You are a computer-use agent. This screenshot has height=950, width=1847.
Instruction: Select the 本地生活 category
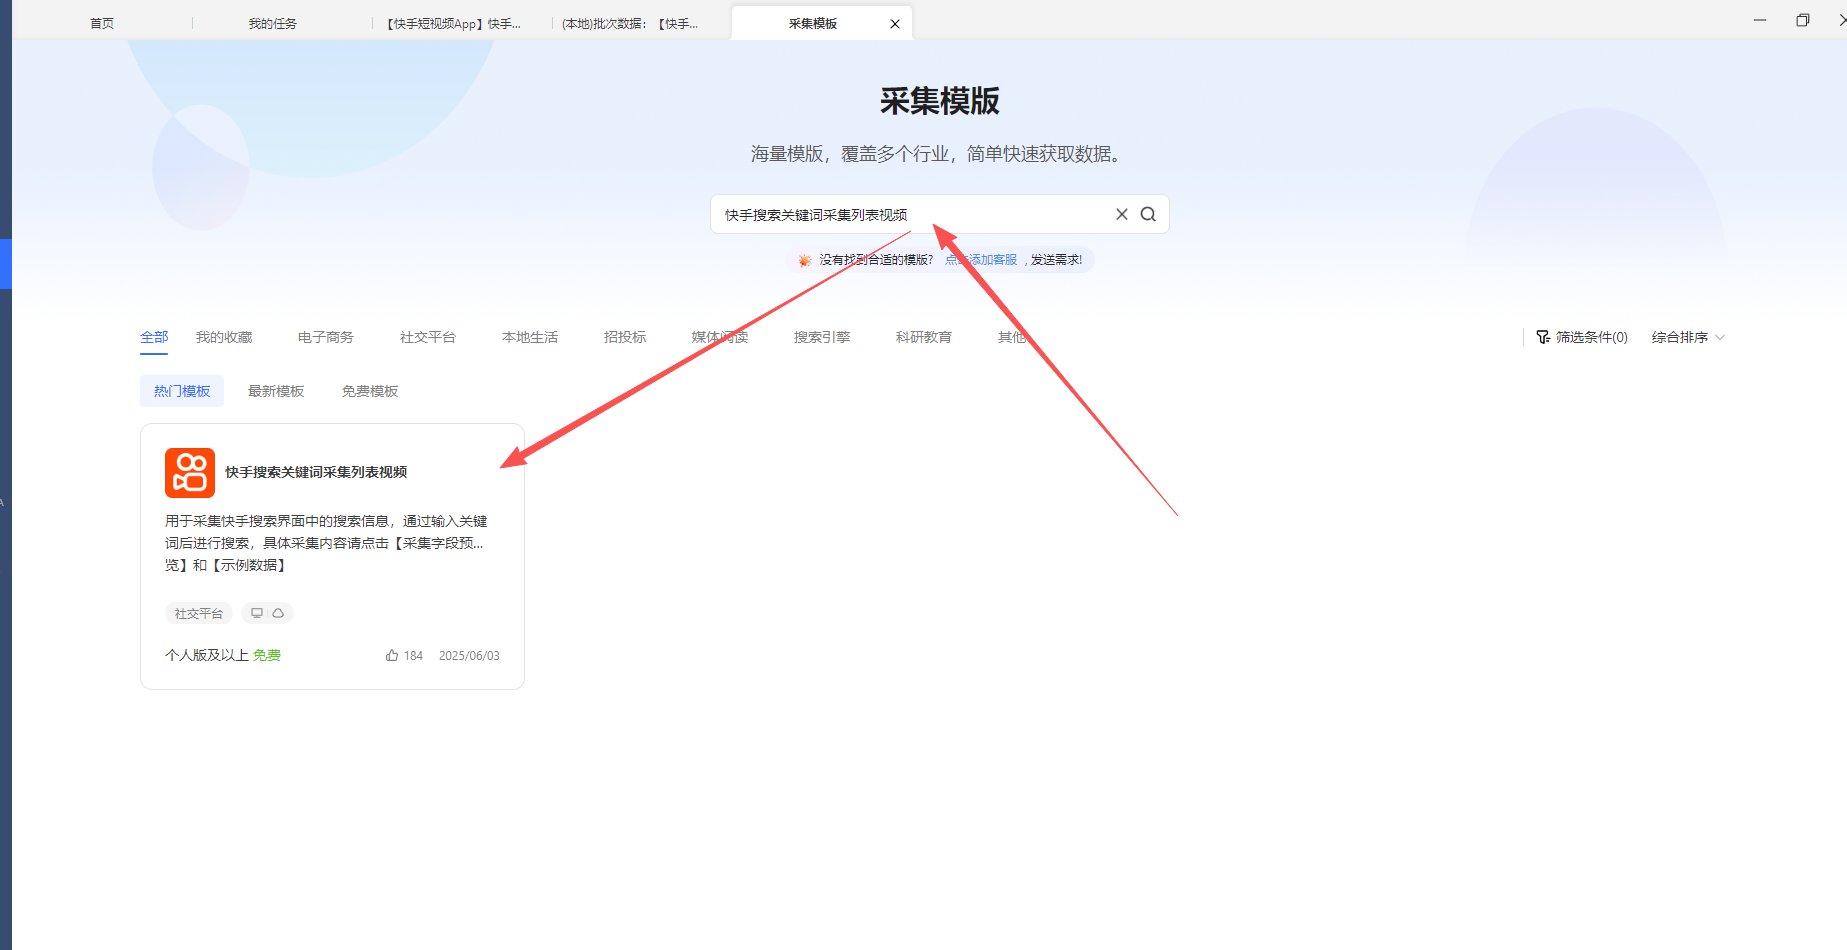pyautogui.click(x=530, y=337)
